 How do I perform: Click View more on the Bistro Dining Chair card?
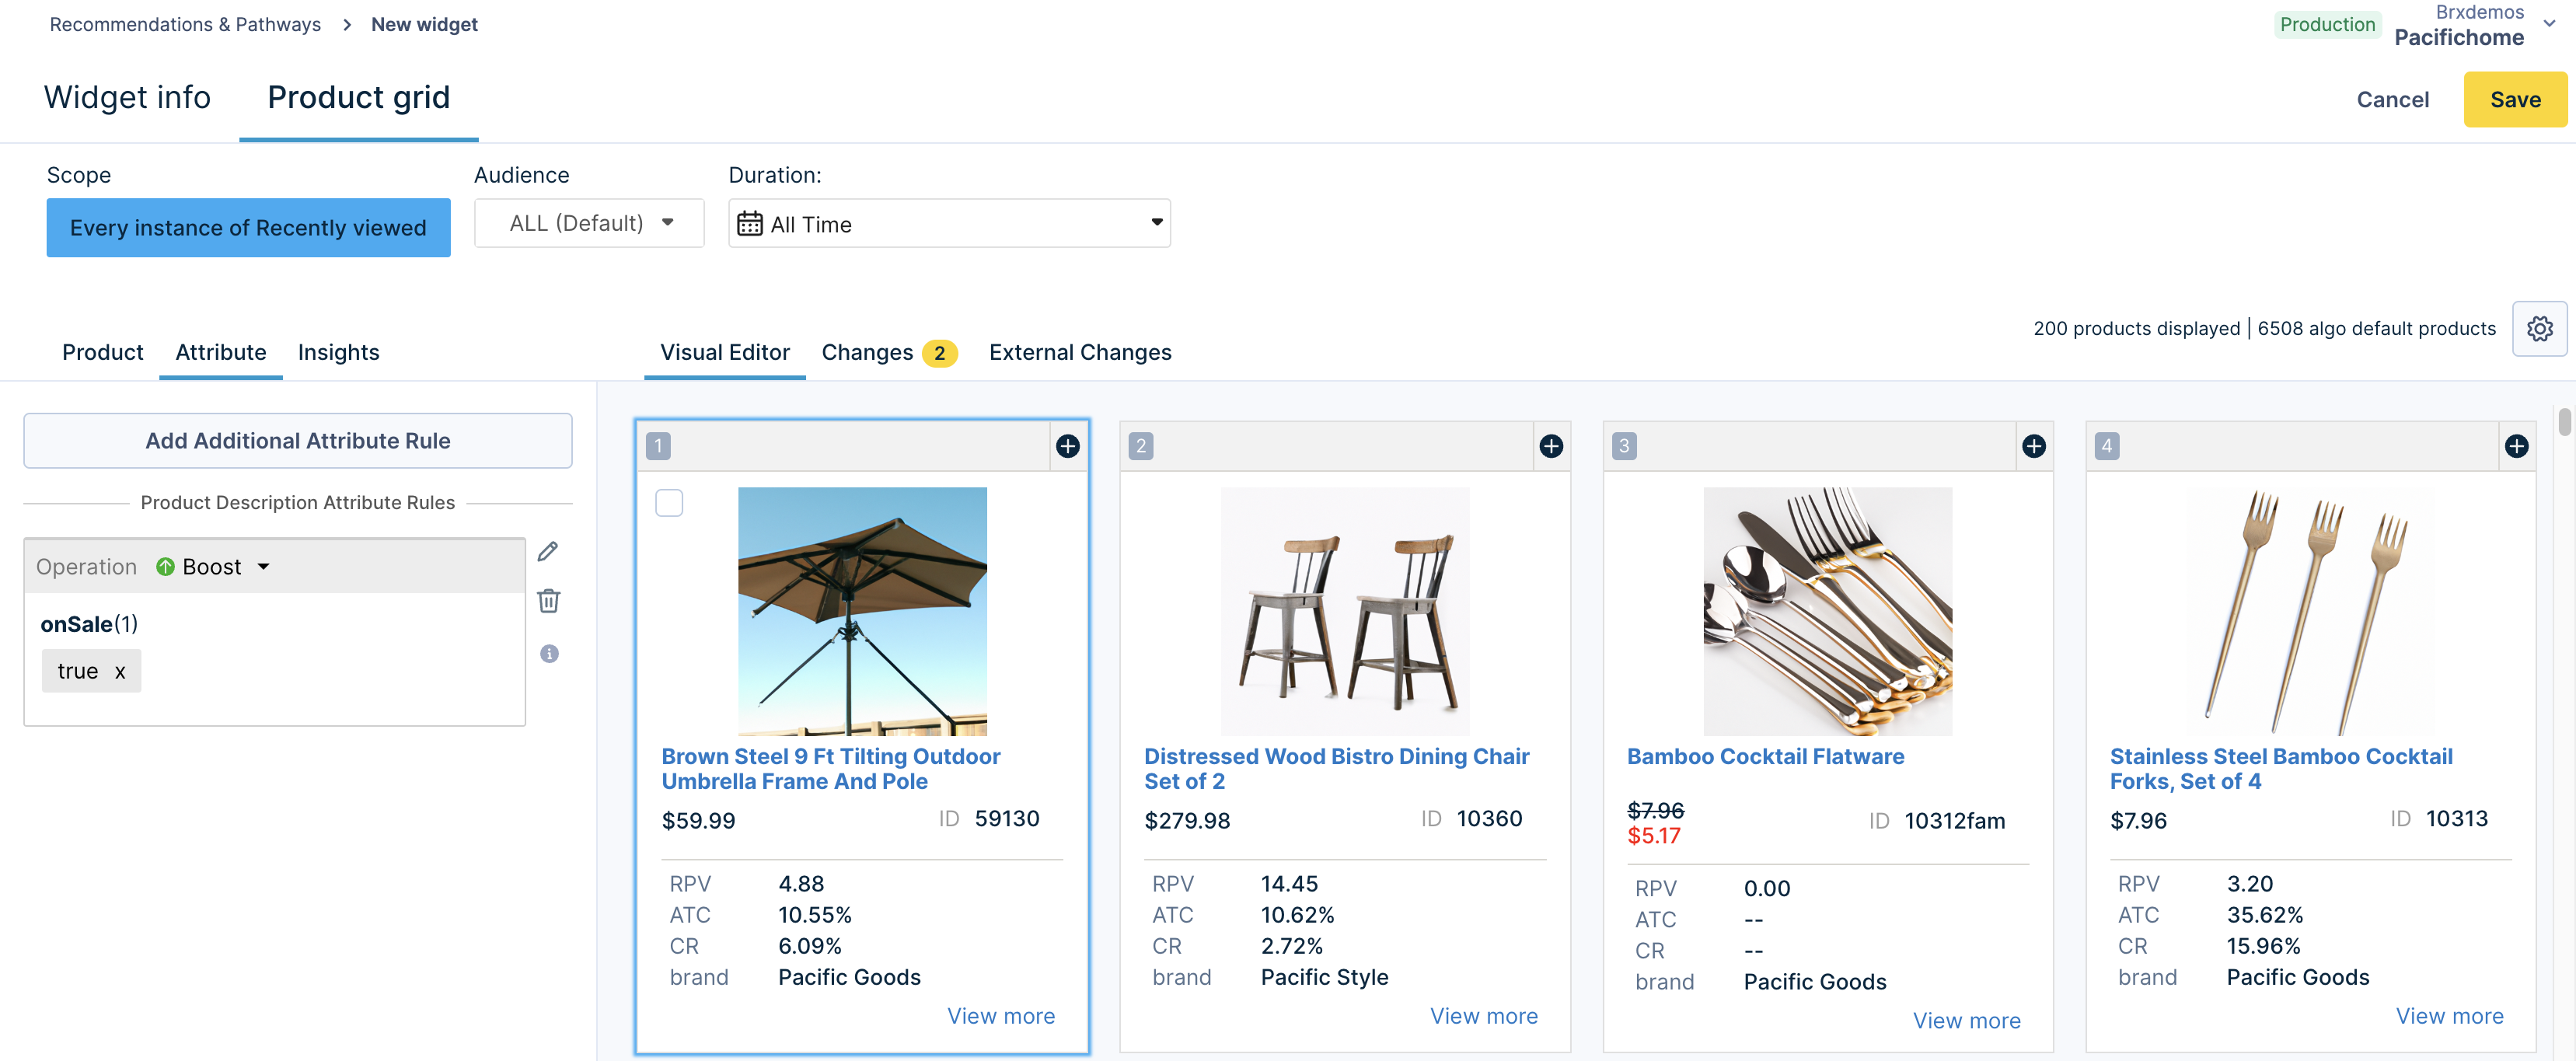point(1483,1016)
